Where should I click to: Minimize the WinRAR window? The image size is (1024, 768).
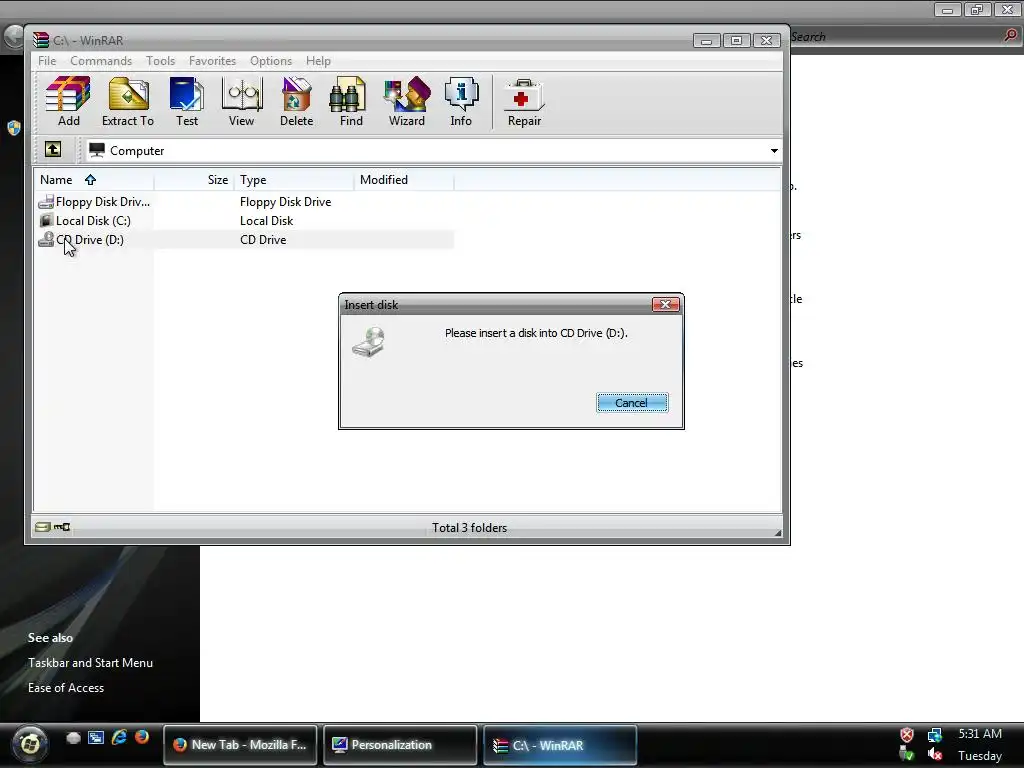pos(706,40)
